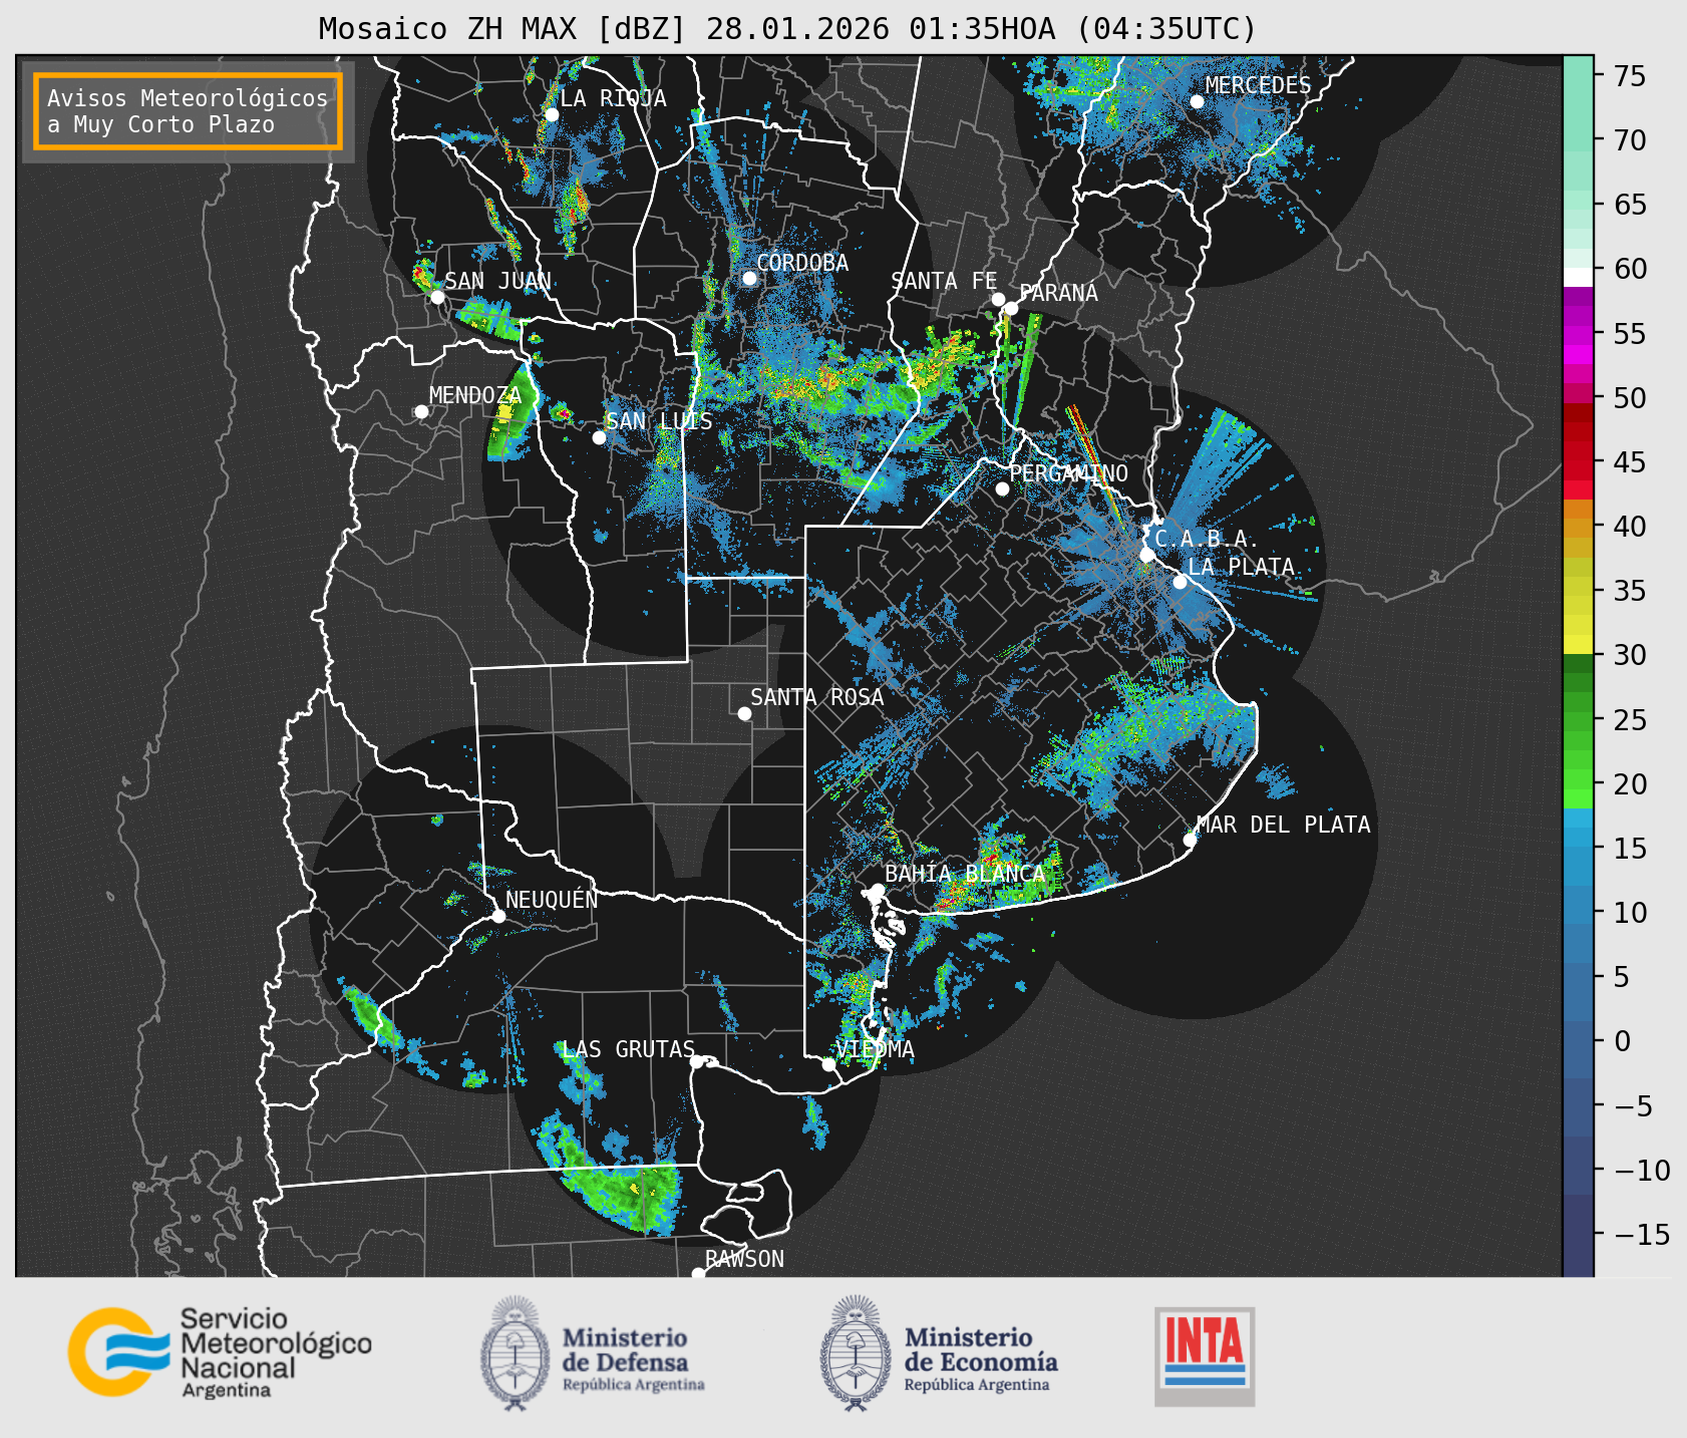
Task: Click the La Plata city marker
Action: 1180,581
